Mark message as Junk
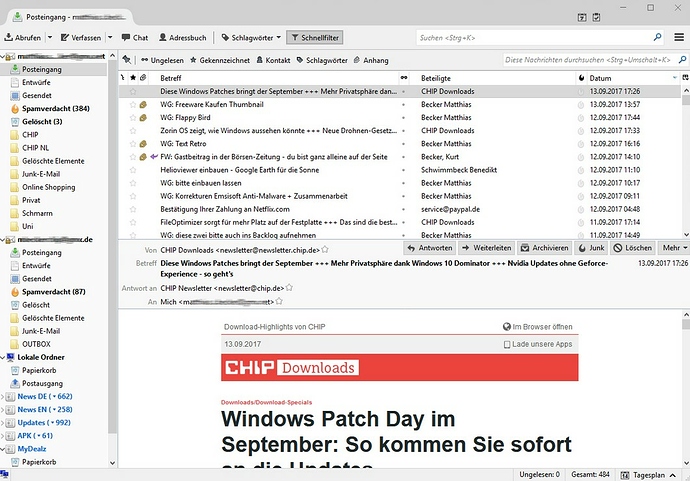The width and height of the screenshot is (690, 481). [591, 248]
